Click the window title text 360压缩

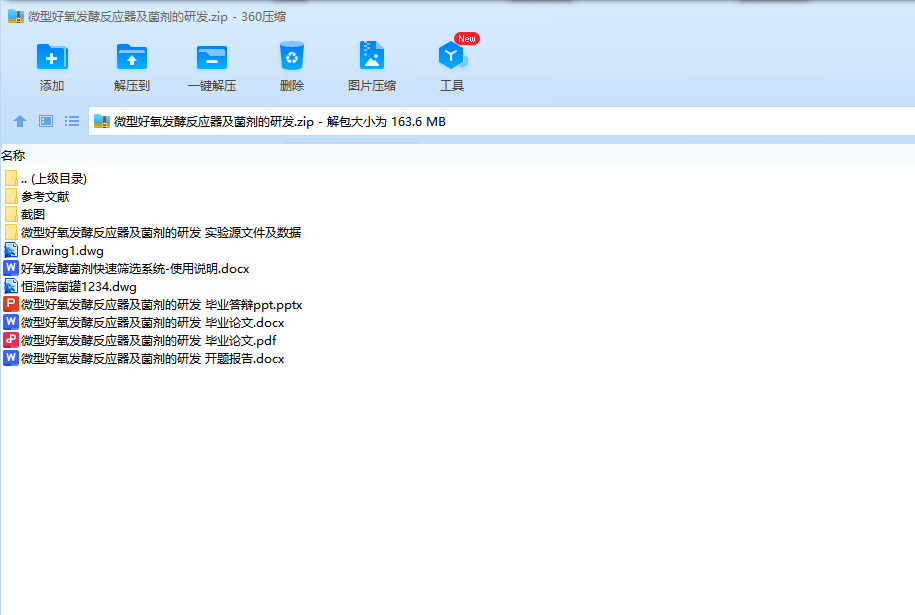click(263, 17)
